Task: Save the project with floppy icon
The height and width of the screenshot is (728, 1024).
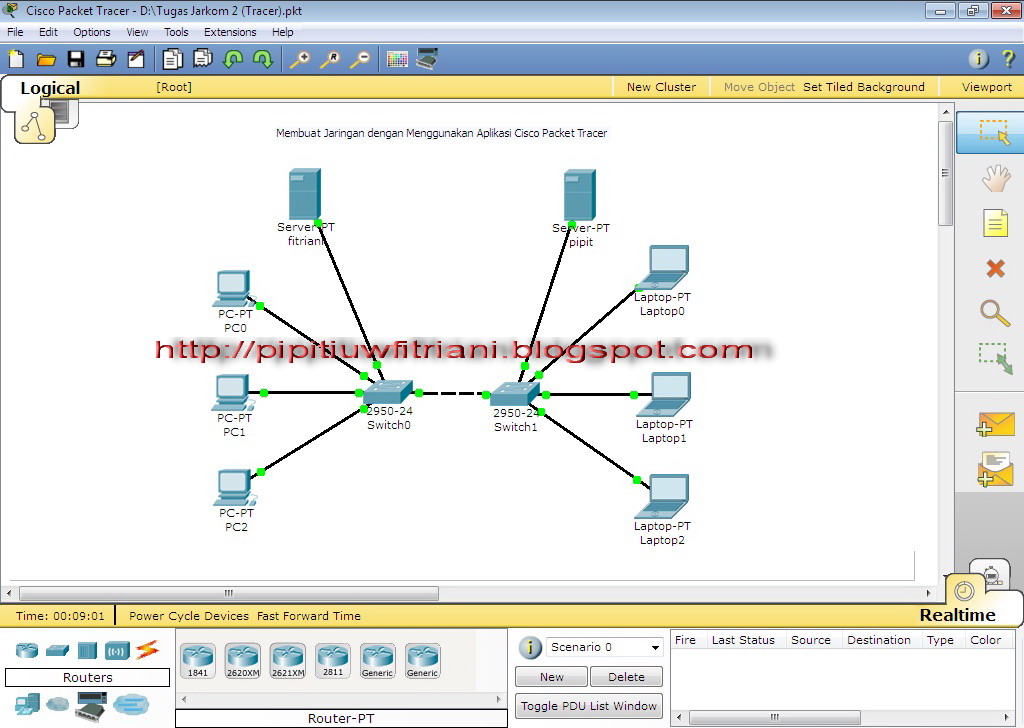Action: [x=76, y=59]
